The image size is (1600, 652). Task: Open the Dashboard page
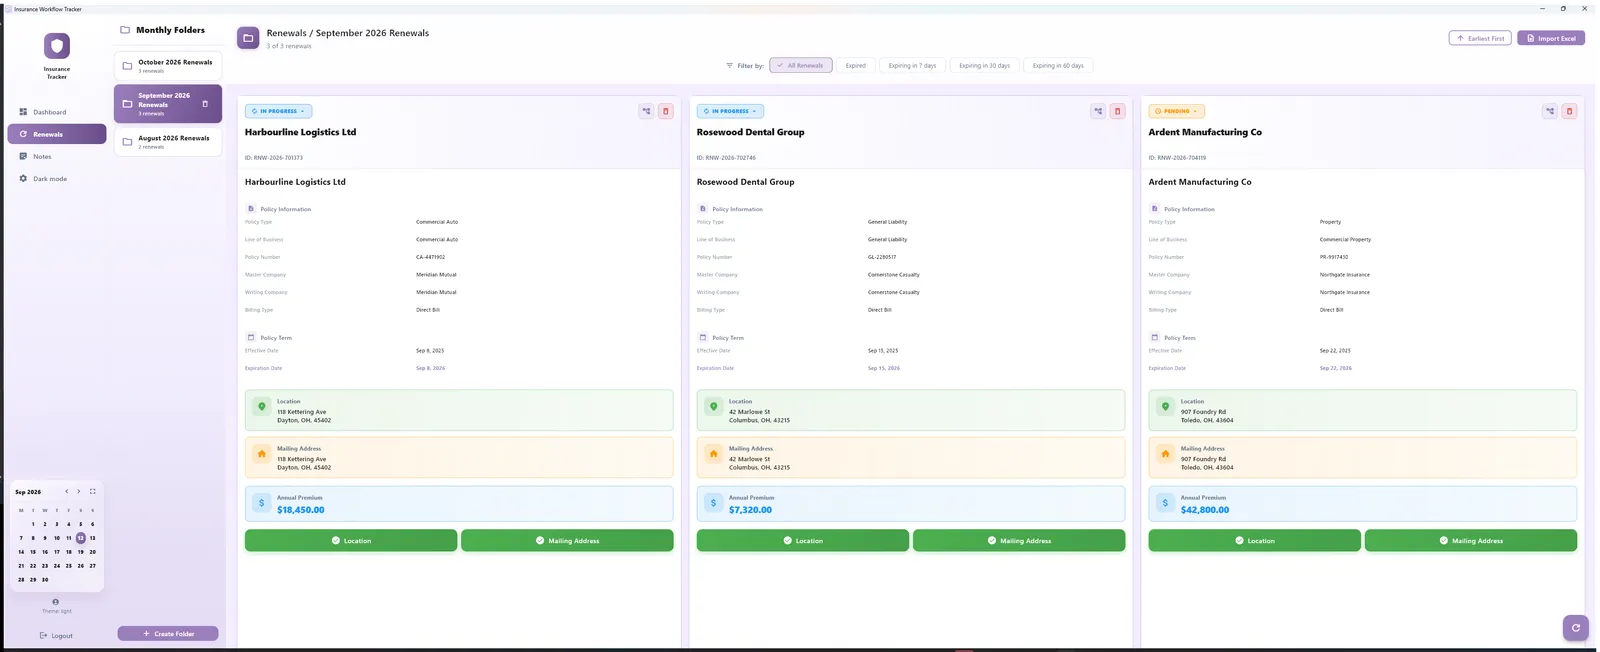coord(57,112)
